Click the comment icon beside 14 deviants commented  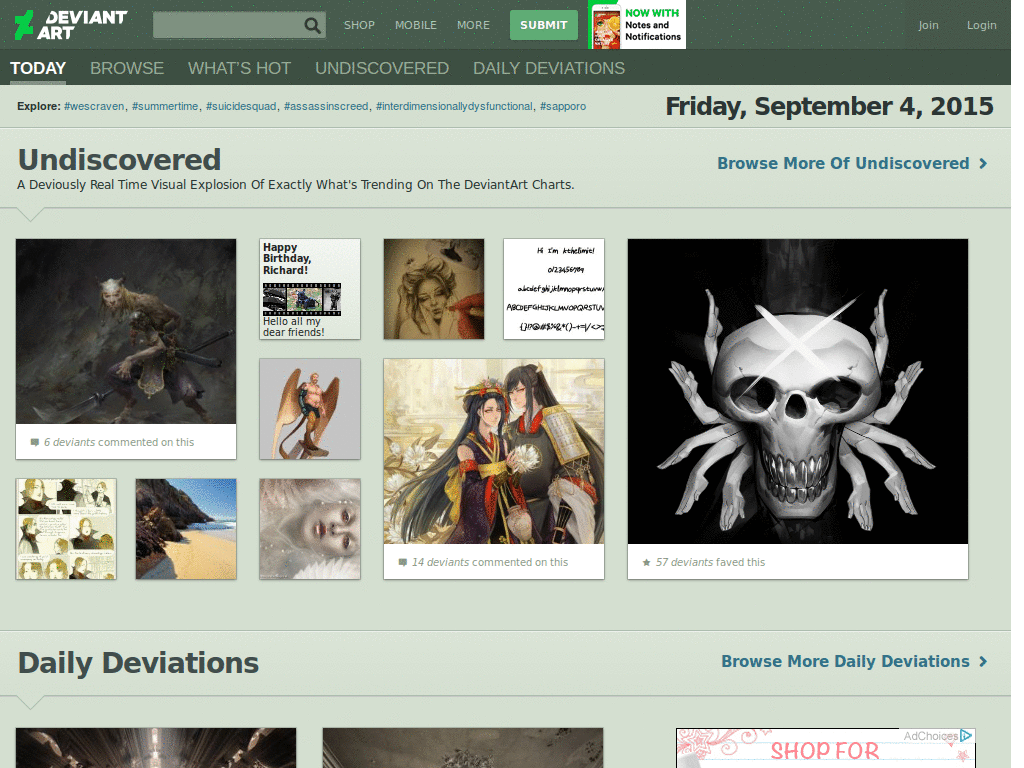403,562
